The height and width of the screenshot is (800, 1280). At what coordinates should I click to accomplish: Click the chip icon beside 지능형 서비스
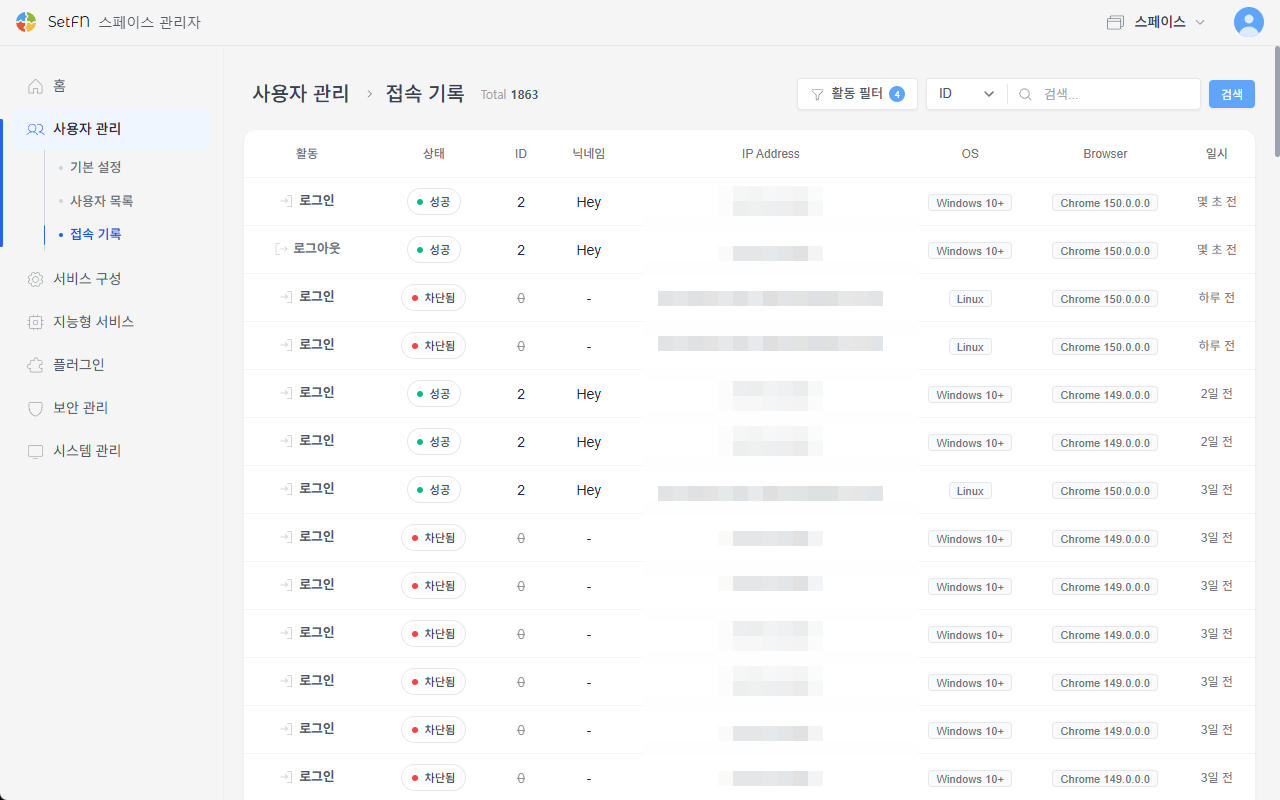coord(36,322)
